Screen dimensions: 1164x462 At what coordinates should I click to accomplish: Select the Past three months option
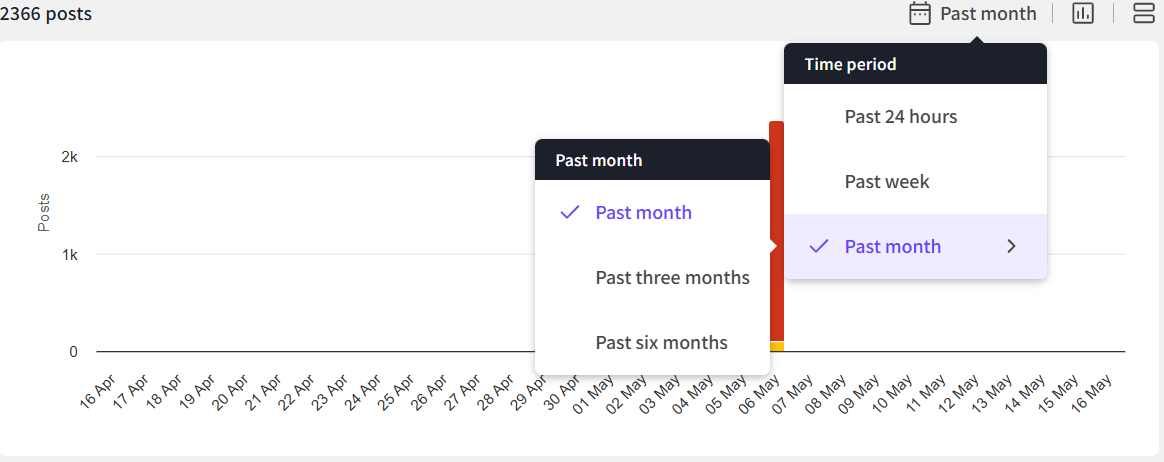672,278
